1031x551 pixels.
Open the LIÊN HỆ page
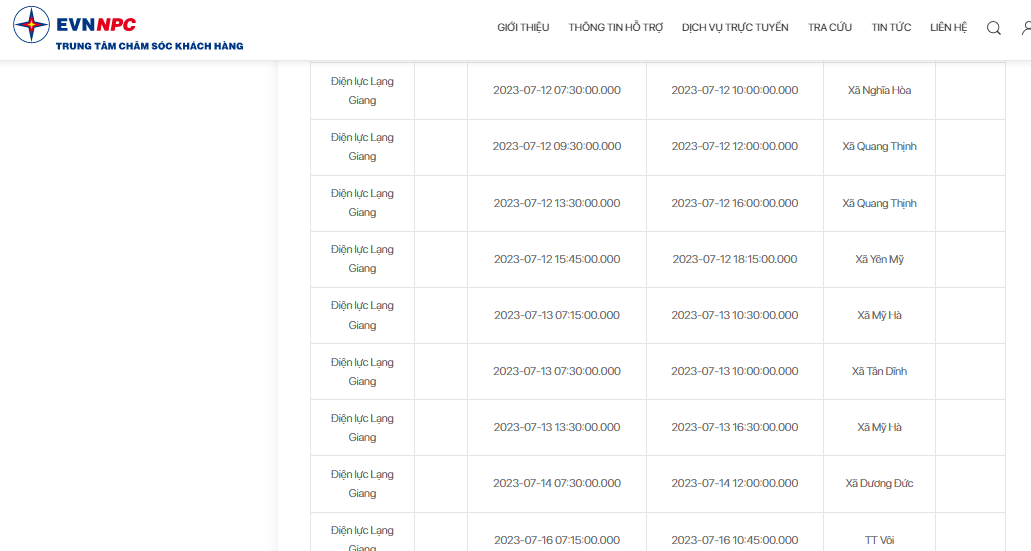point(948,27)
